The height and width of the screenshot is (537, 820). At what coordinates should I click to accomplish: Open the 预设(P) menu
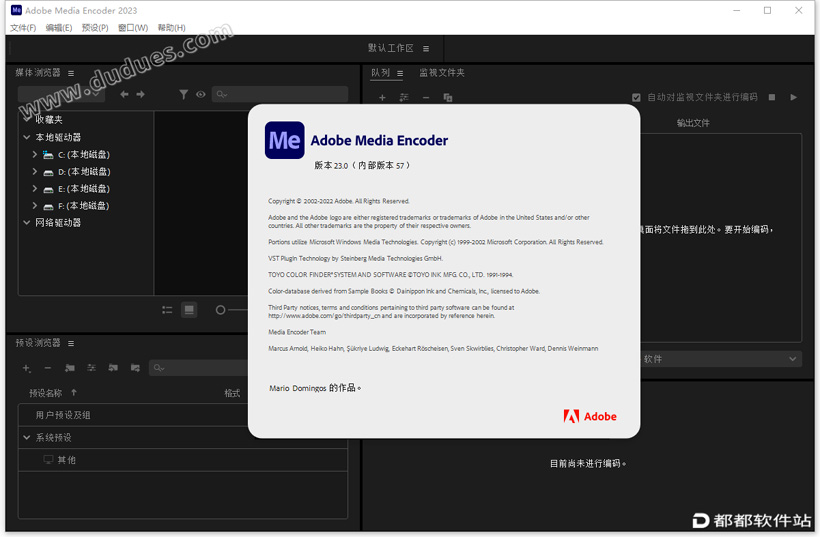click(x=95, y=28)
